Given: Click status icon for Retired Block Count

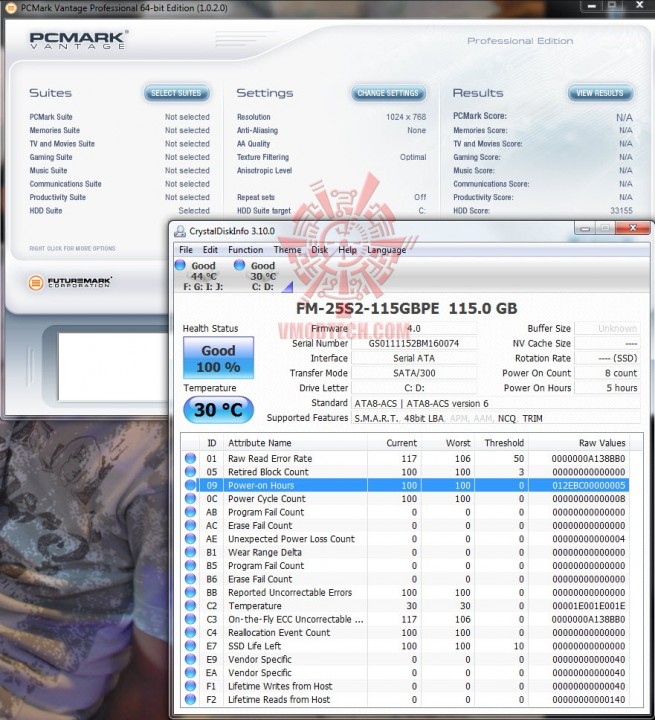Looking at the screenshot, I should (190, 472).
